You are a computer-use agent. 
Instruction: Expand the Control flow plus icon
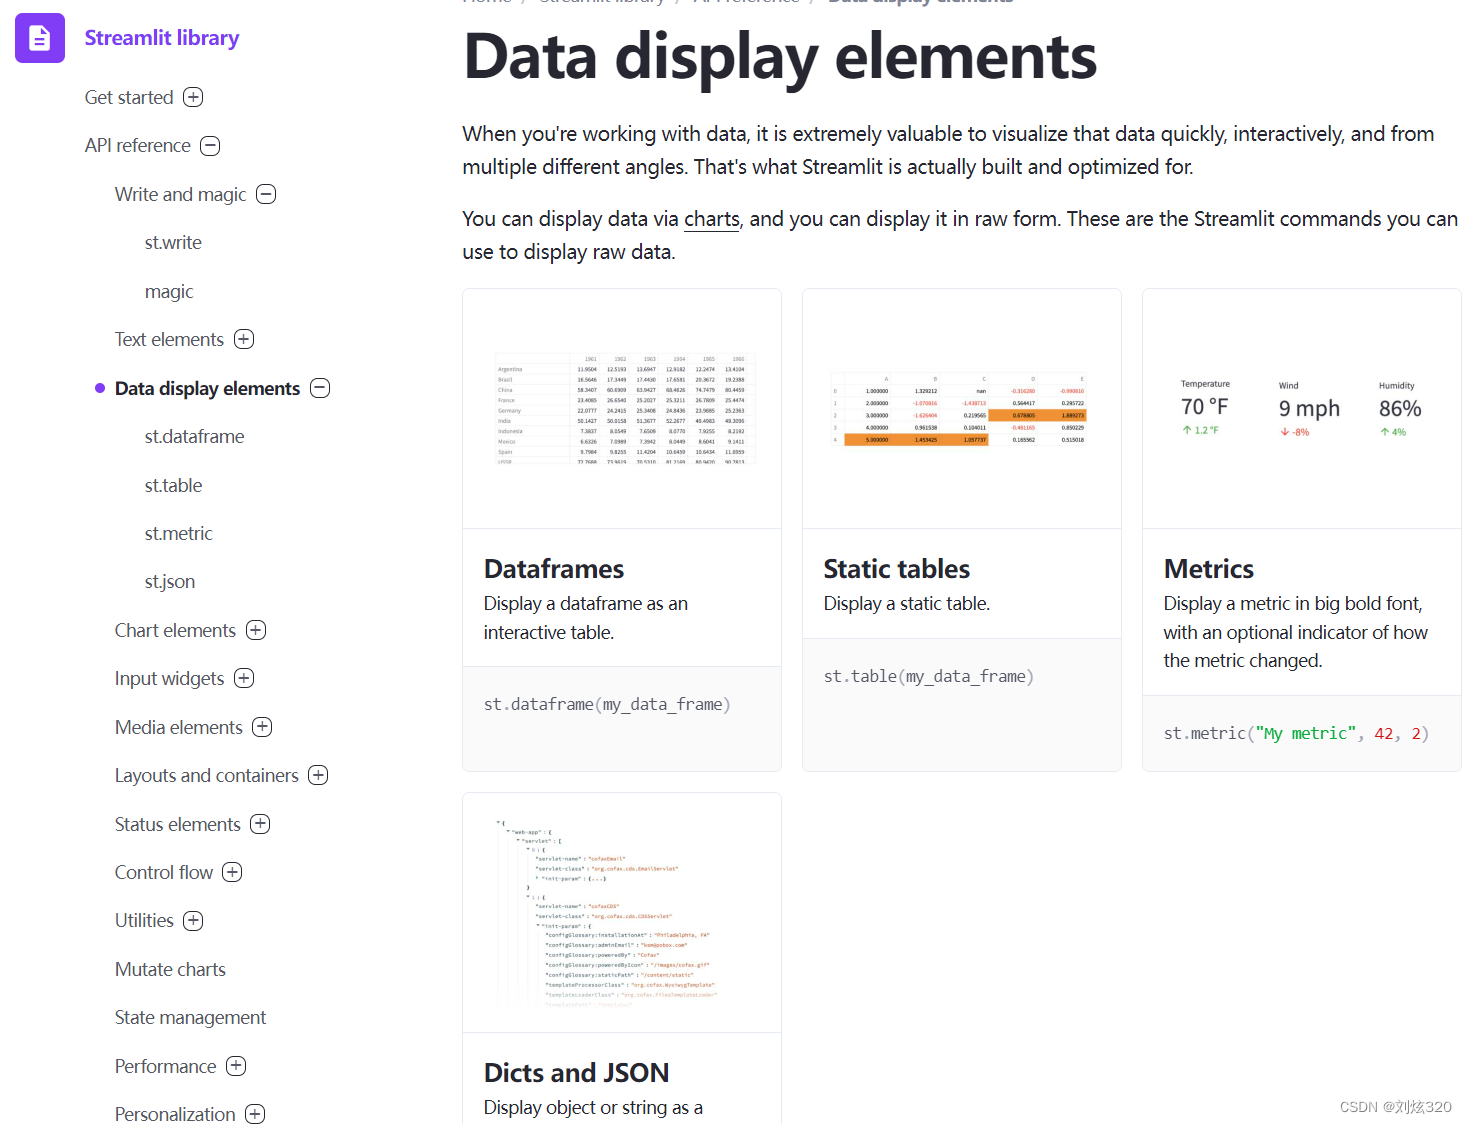[232, 872]
